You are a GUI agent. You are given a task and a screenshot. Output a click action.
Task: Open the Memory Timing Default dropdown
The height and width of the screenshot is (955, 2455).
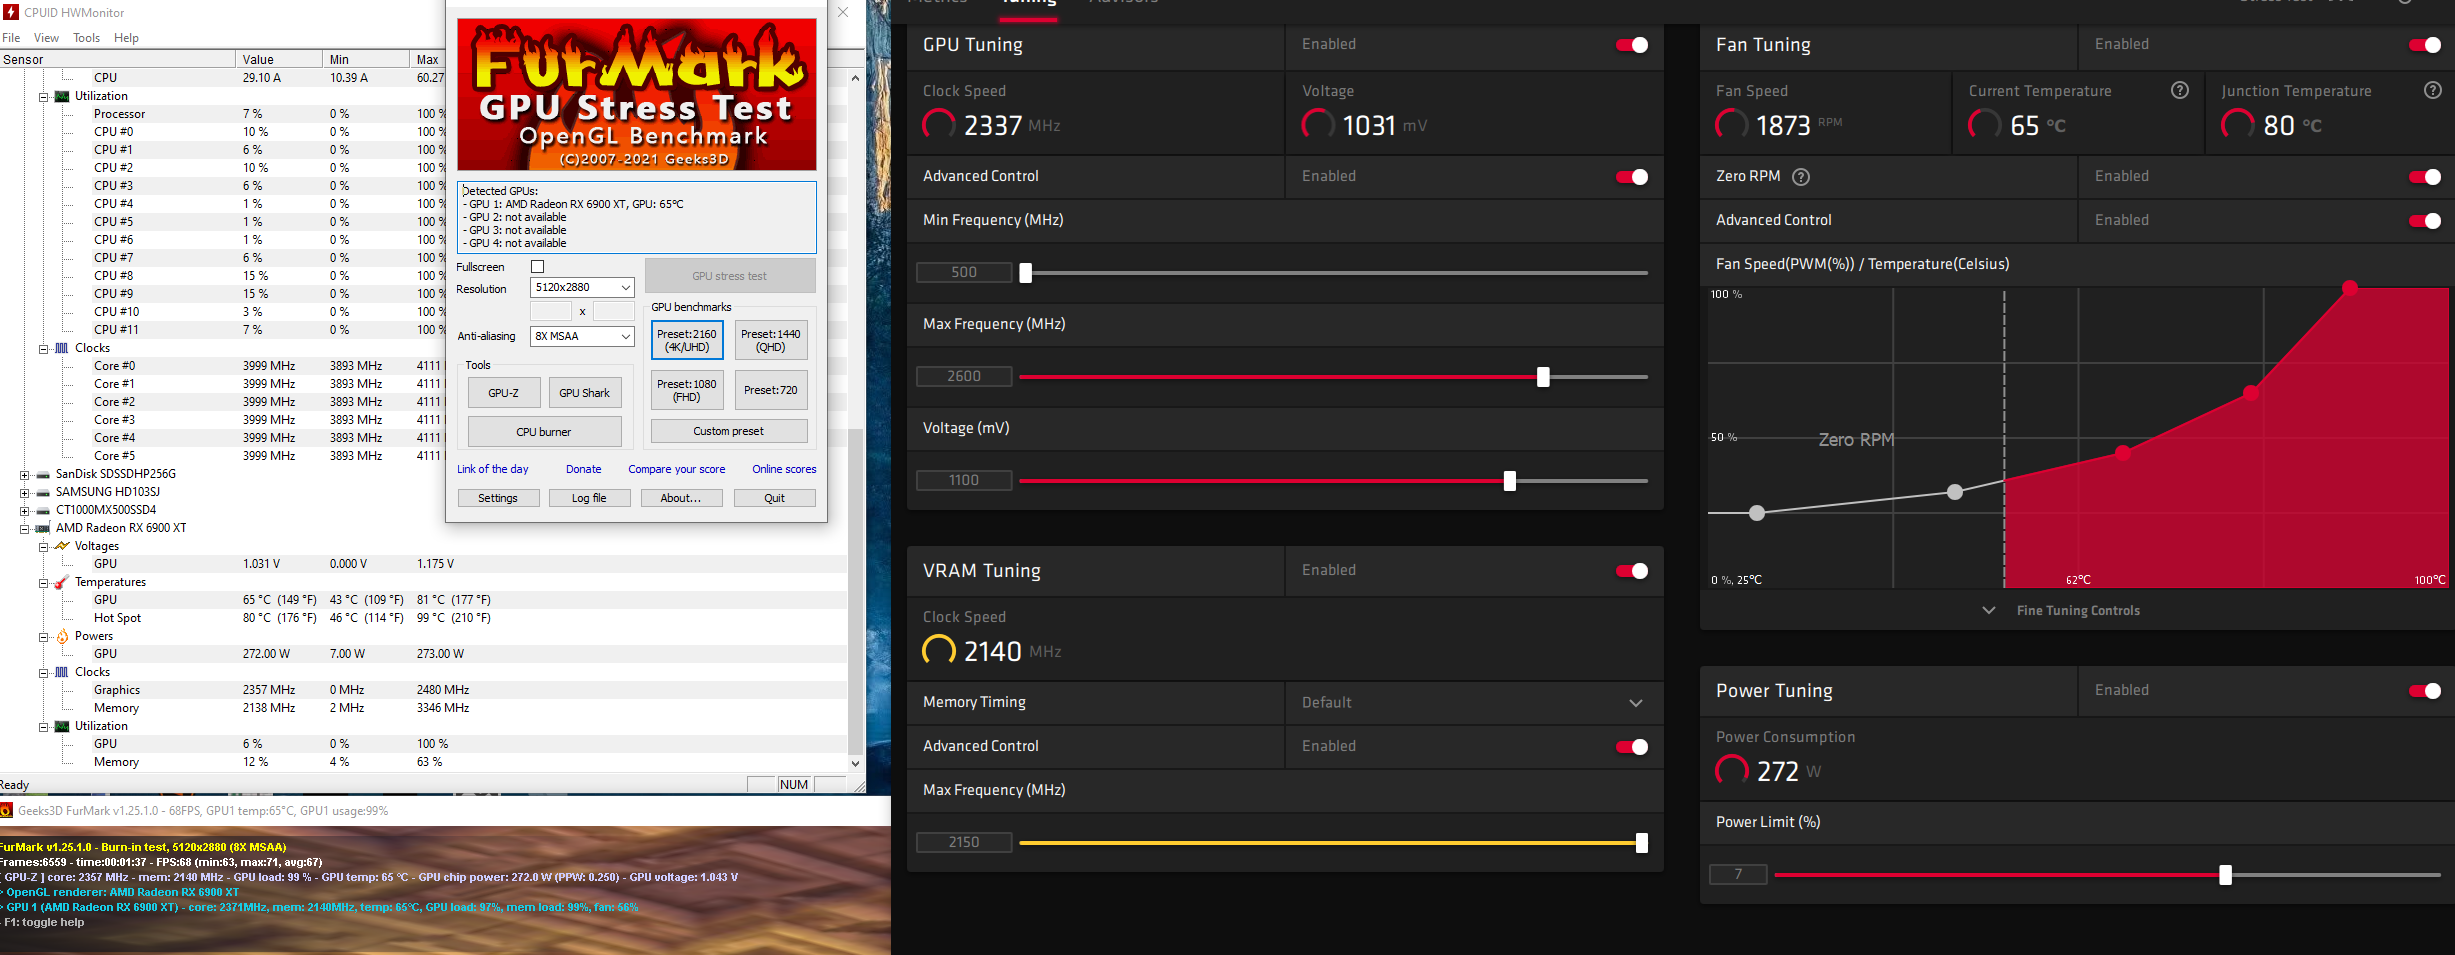[1473, 703]
